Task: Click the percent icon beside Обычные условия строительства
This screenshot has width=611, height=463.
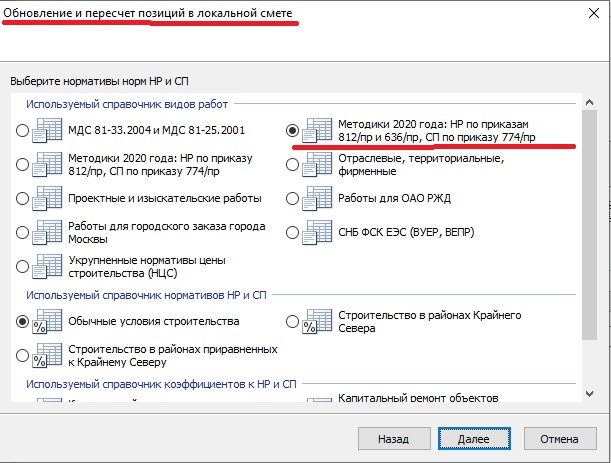Action: (x=48, y=322)
